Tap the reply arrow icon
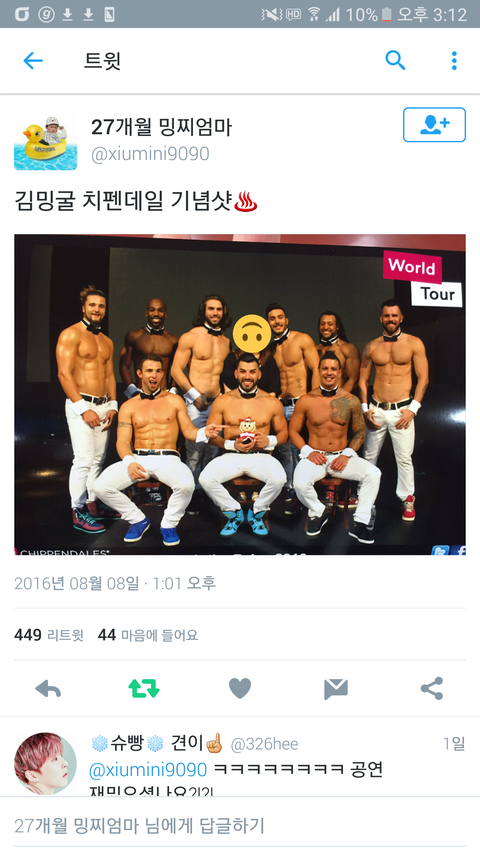 (48, 689)
